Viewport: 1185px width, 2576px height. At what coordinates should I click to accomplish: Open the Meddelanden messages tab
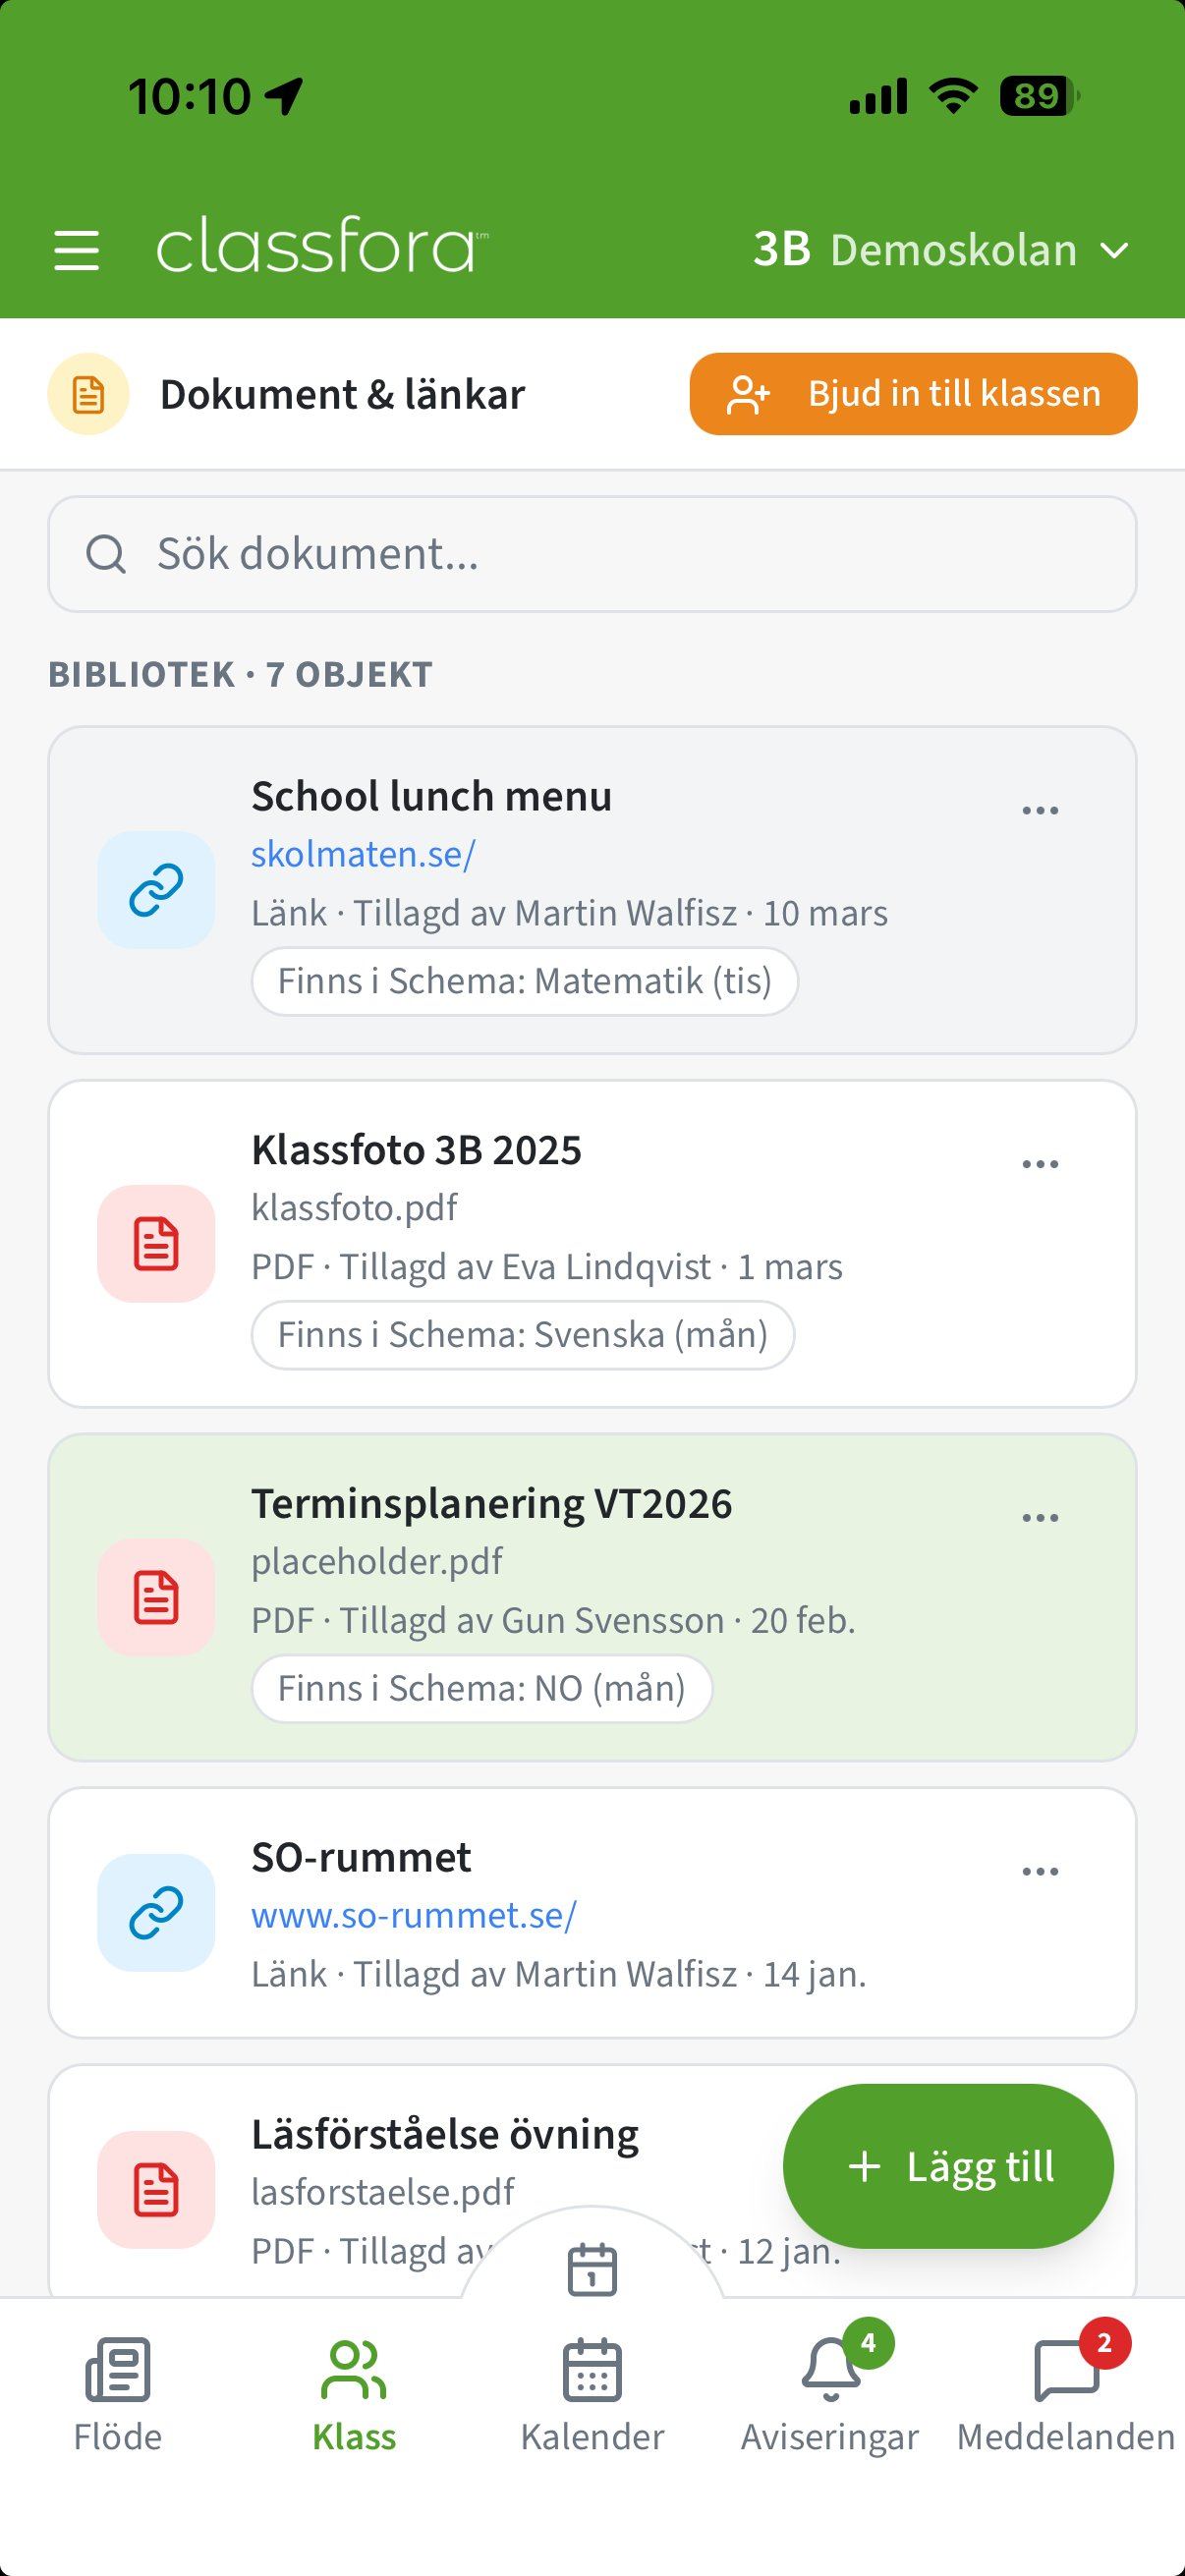tap(1066, 2395)
